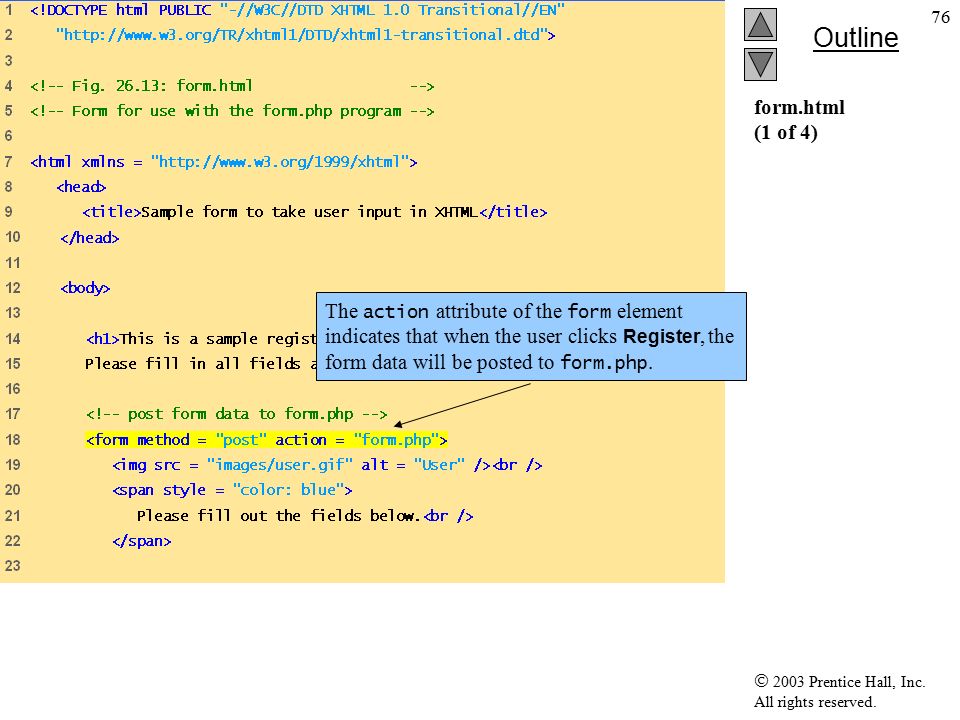Click the '(1 of 4)' page indicator text
960x720 pixels.
click(x=786, y=132)
